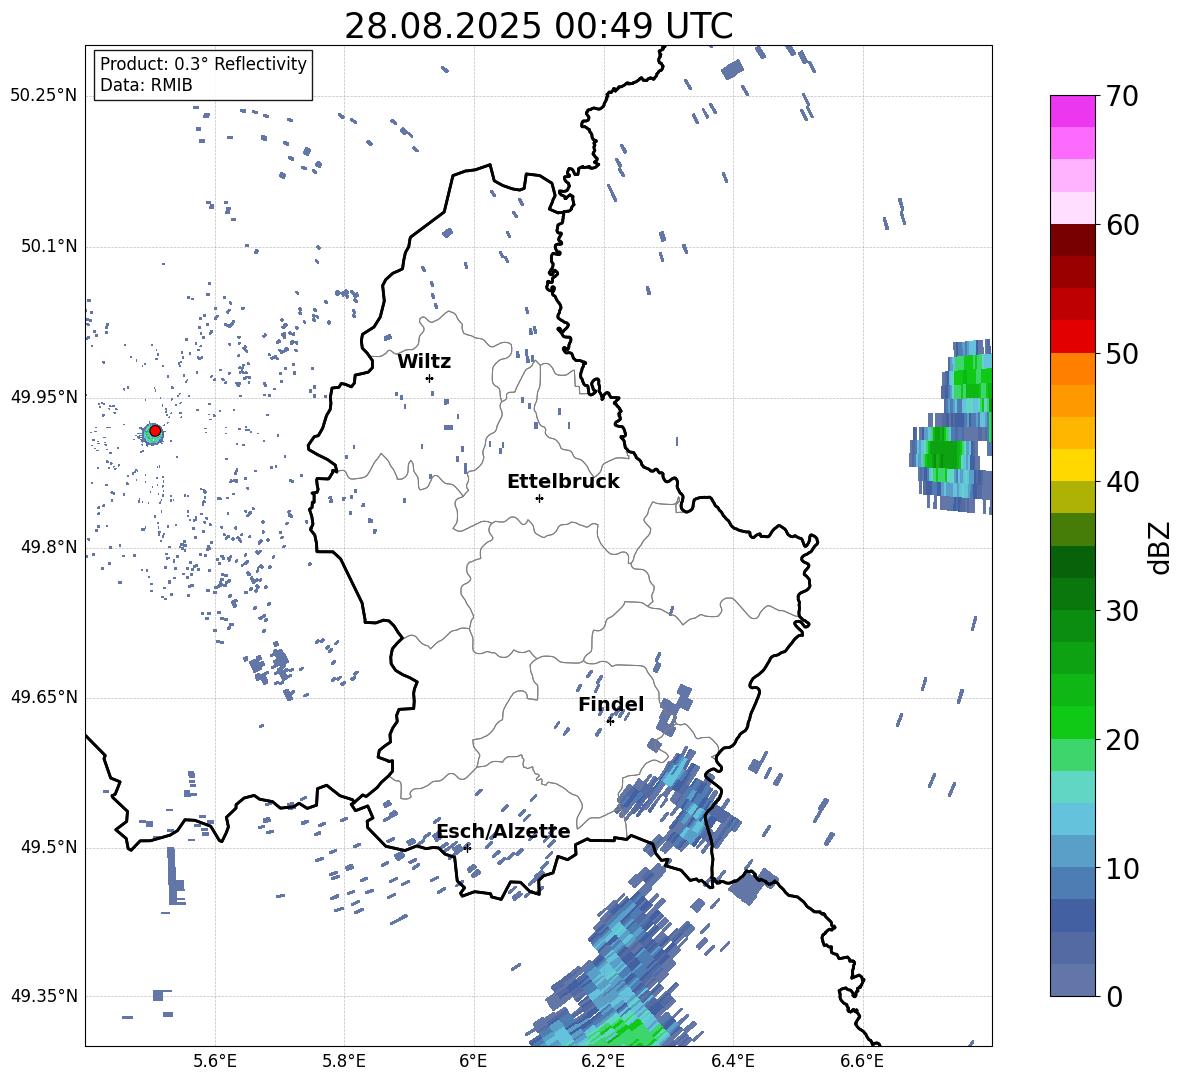
Task: Click the colorbar tick label 60
Action: 1122,225
